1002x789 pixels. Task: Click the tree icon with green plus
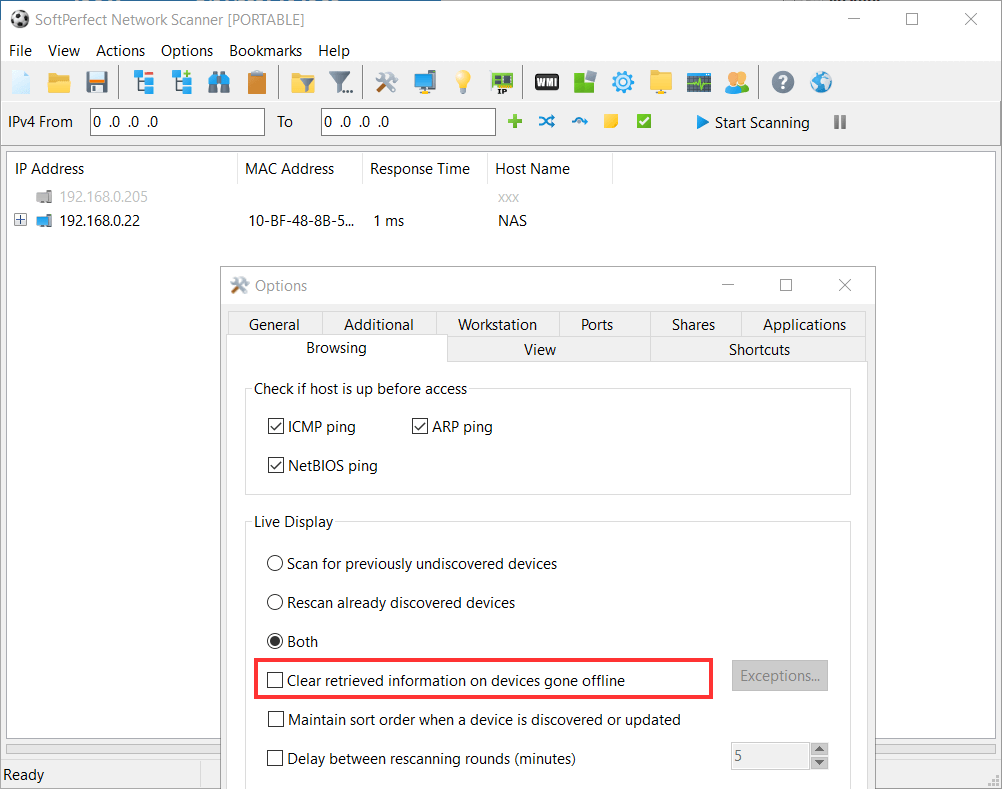click(181, 82)
